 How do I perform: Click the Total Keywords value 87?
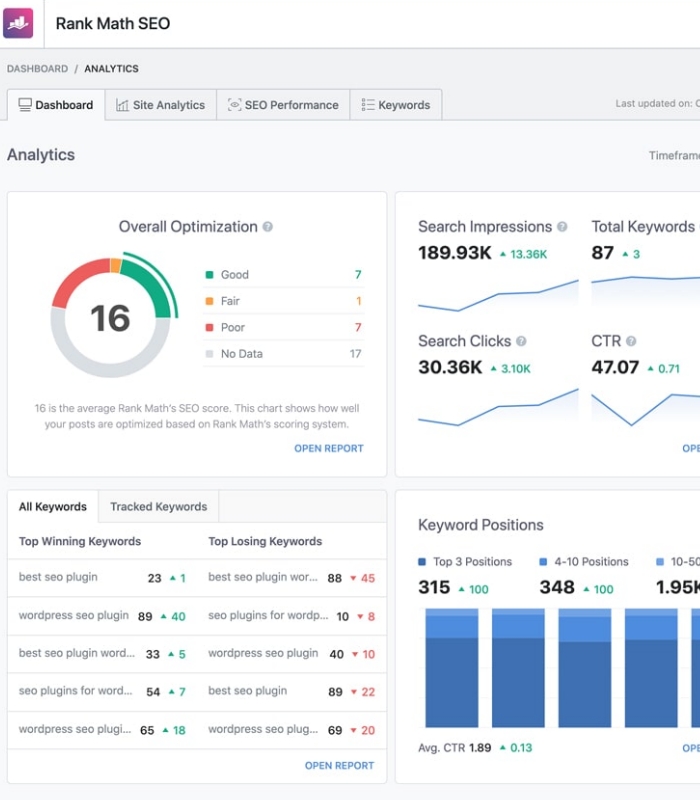coord(603,253)
